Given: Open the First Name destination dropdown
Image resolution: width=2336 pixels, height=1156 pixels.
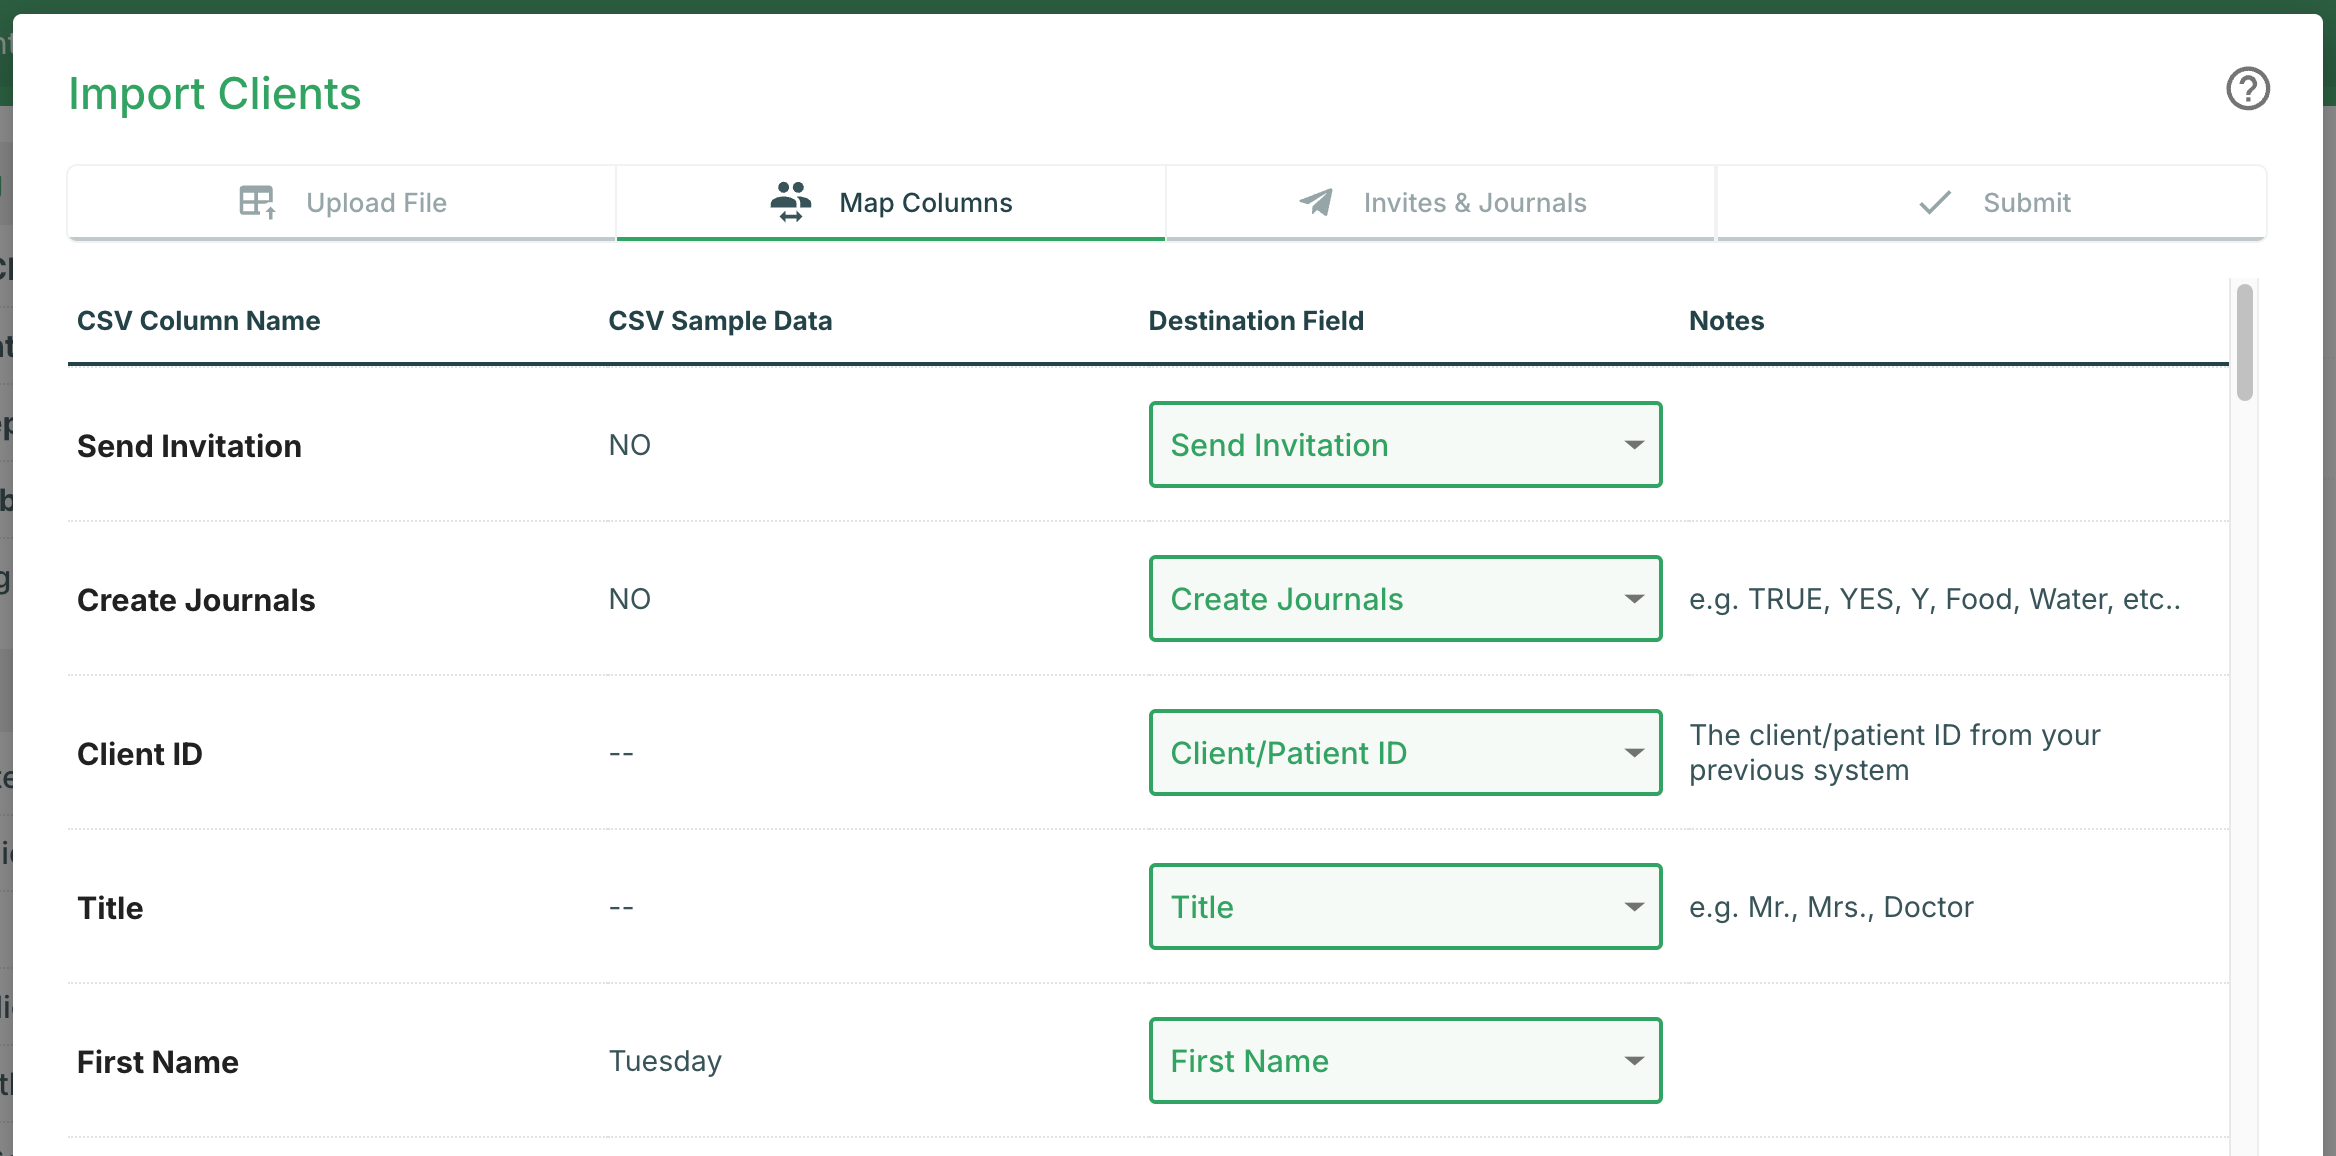Looking at the screenshot, I should [1404, 1060].
